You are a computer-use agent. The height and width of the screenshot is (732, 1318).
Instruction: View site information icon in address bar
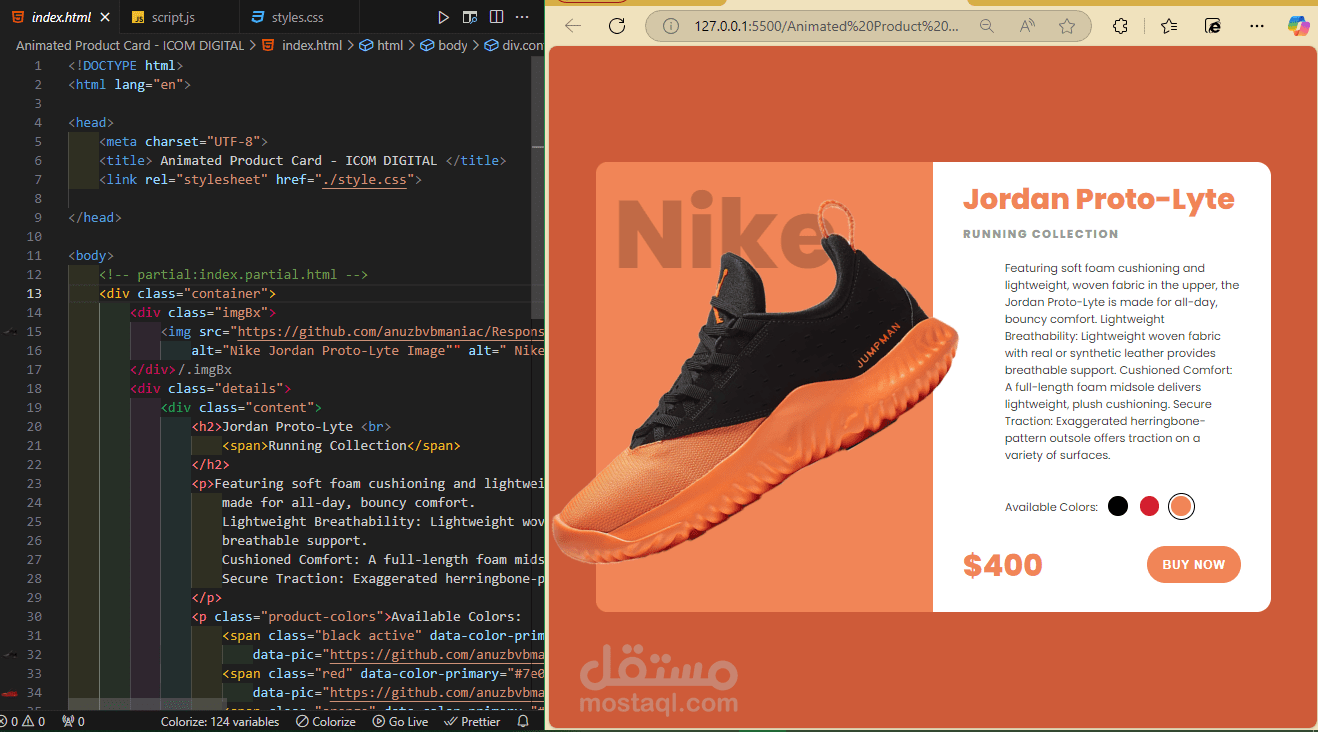[672, 26]
